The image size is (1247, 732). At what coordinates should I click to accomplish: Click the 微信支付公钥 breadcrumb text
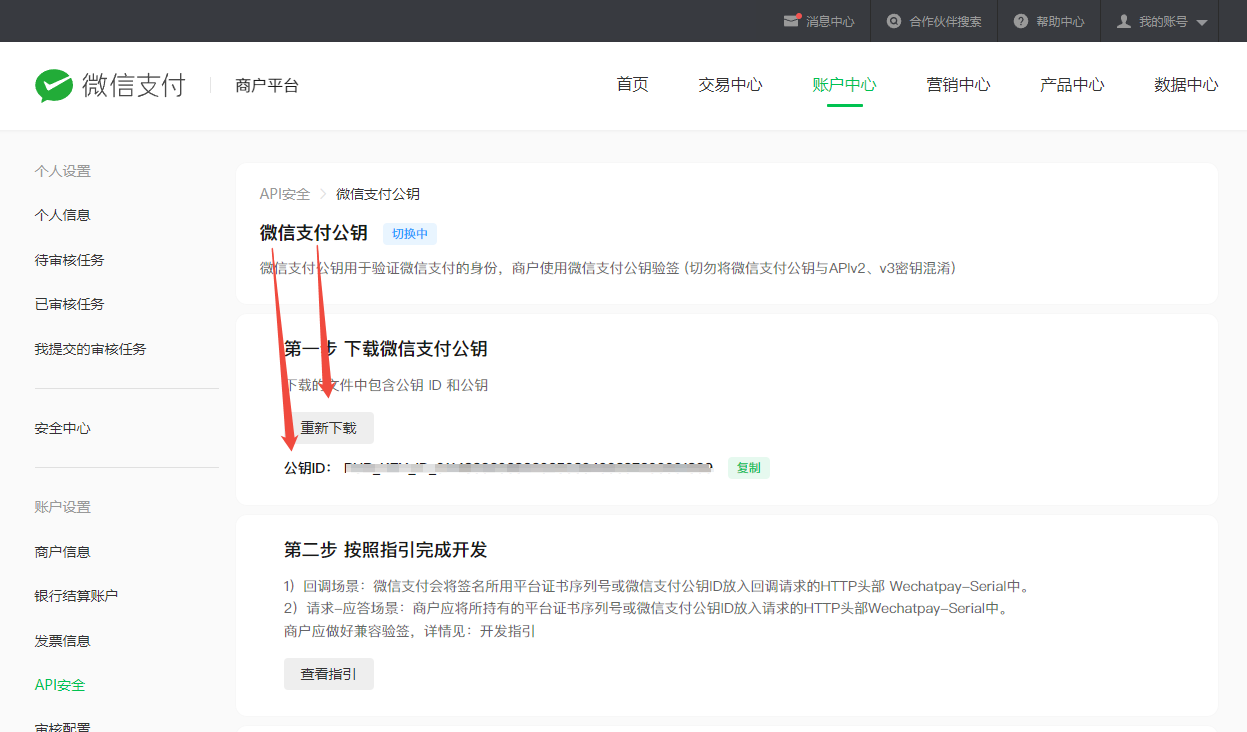(378, 194)
